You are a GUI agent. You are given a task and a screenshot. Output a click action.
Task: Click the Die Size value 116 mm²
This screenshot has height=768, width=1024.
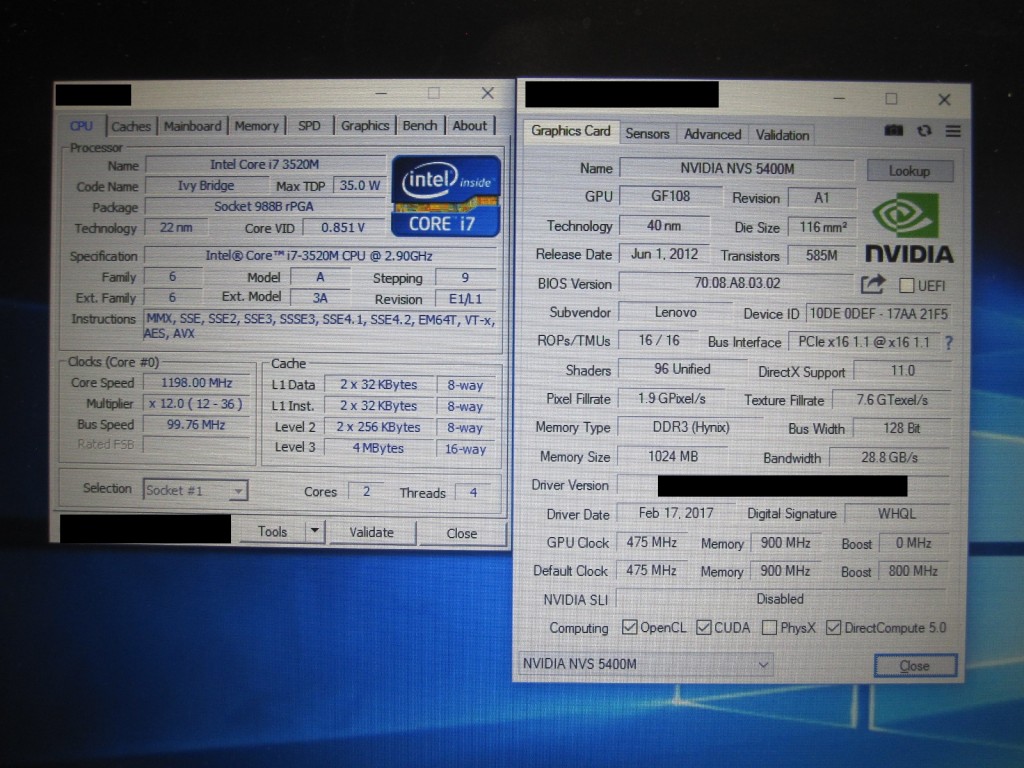823,227
